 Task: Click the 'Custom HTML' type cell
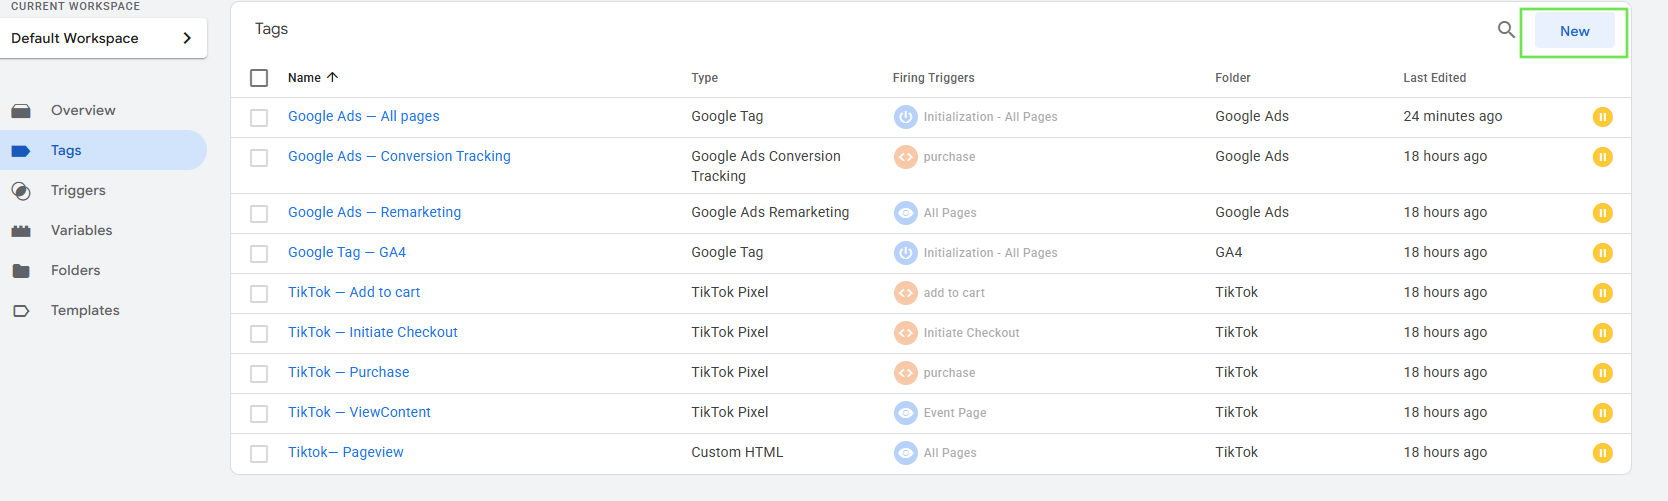tap(737, 452)
